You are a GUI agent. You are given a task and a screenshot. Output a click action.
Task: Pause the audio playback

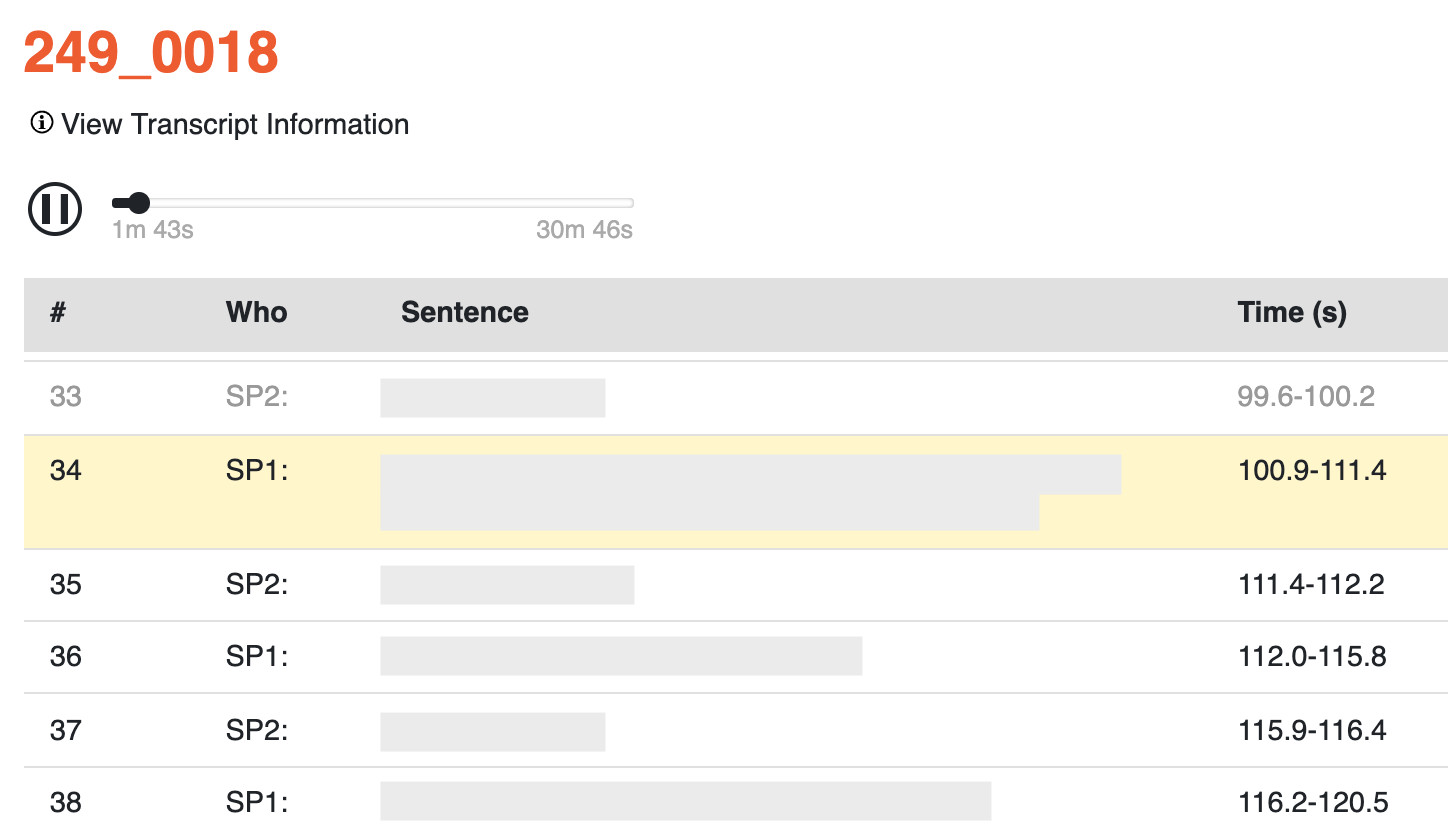tap(55, 209)
